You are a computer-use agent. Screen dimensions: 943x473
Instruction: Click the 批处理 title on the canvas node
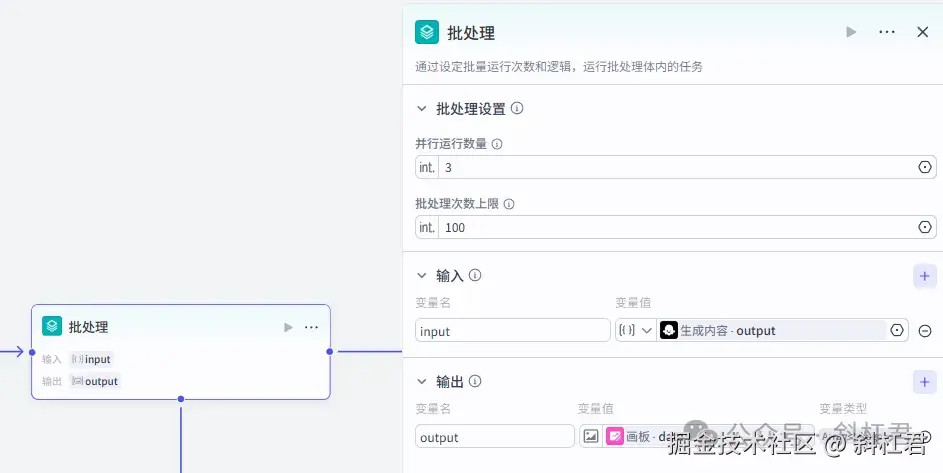(88, 327)
